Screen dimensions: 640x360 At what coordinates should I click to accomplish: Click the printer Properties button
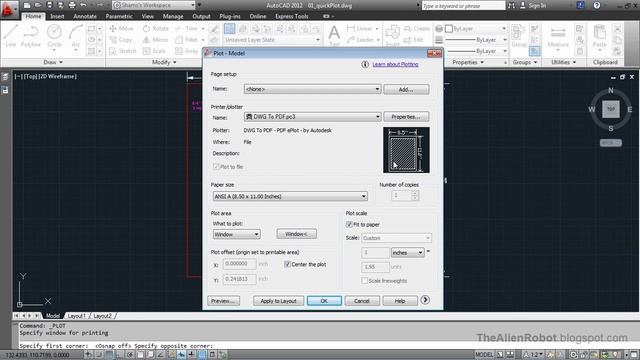pos(406,117)
